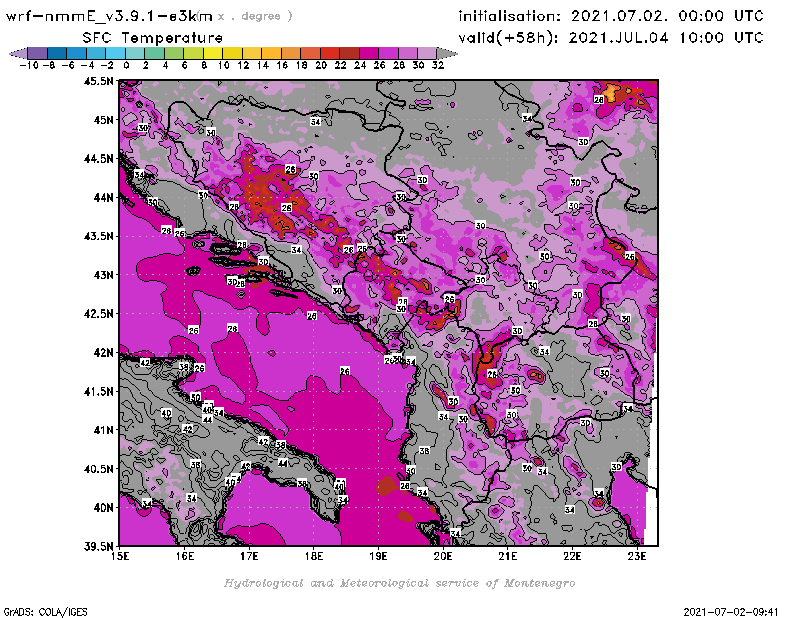
Task: Click the '6' value under the colorbar
Action: 184,65
